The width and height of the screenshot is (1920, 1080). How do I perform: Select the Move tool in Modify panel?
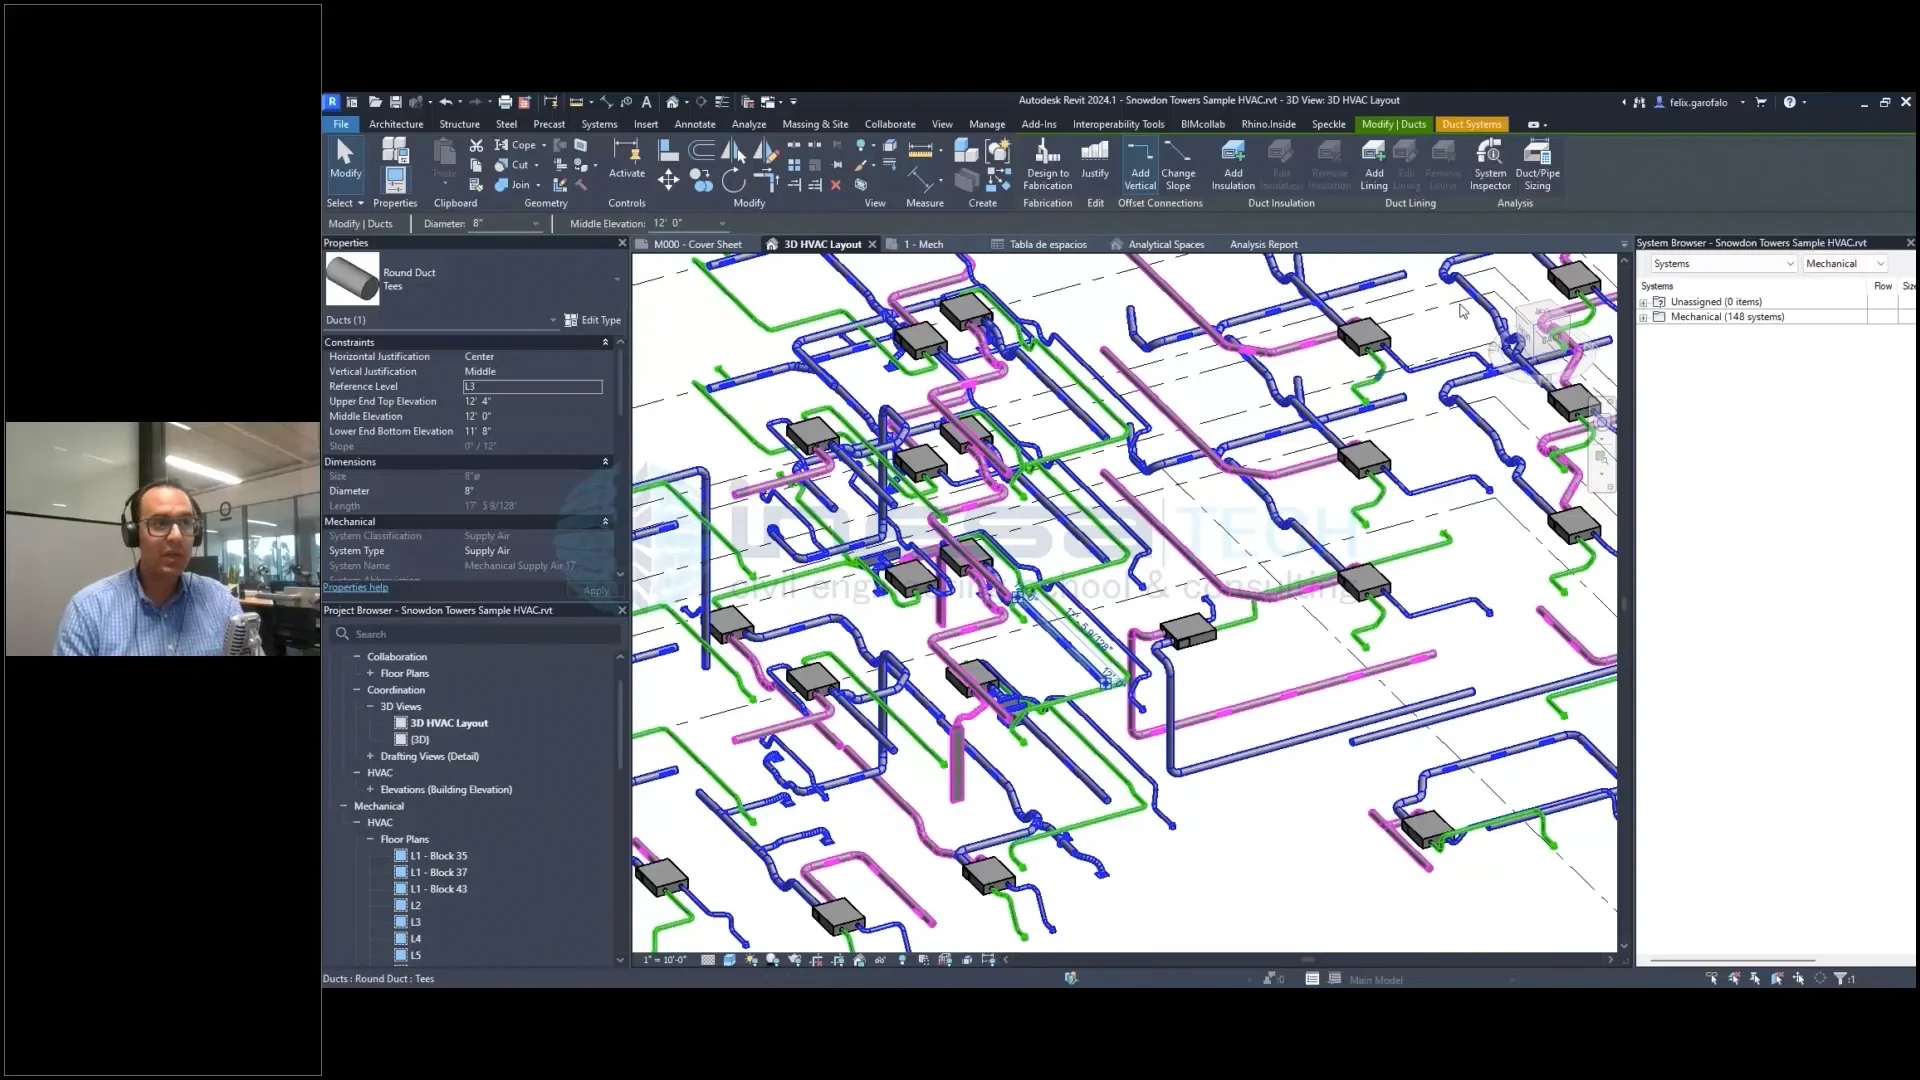tap(668, 180)
